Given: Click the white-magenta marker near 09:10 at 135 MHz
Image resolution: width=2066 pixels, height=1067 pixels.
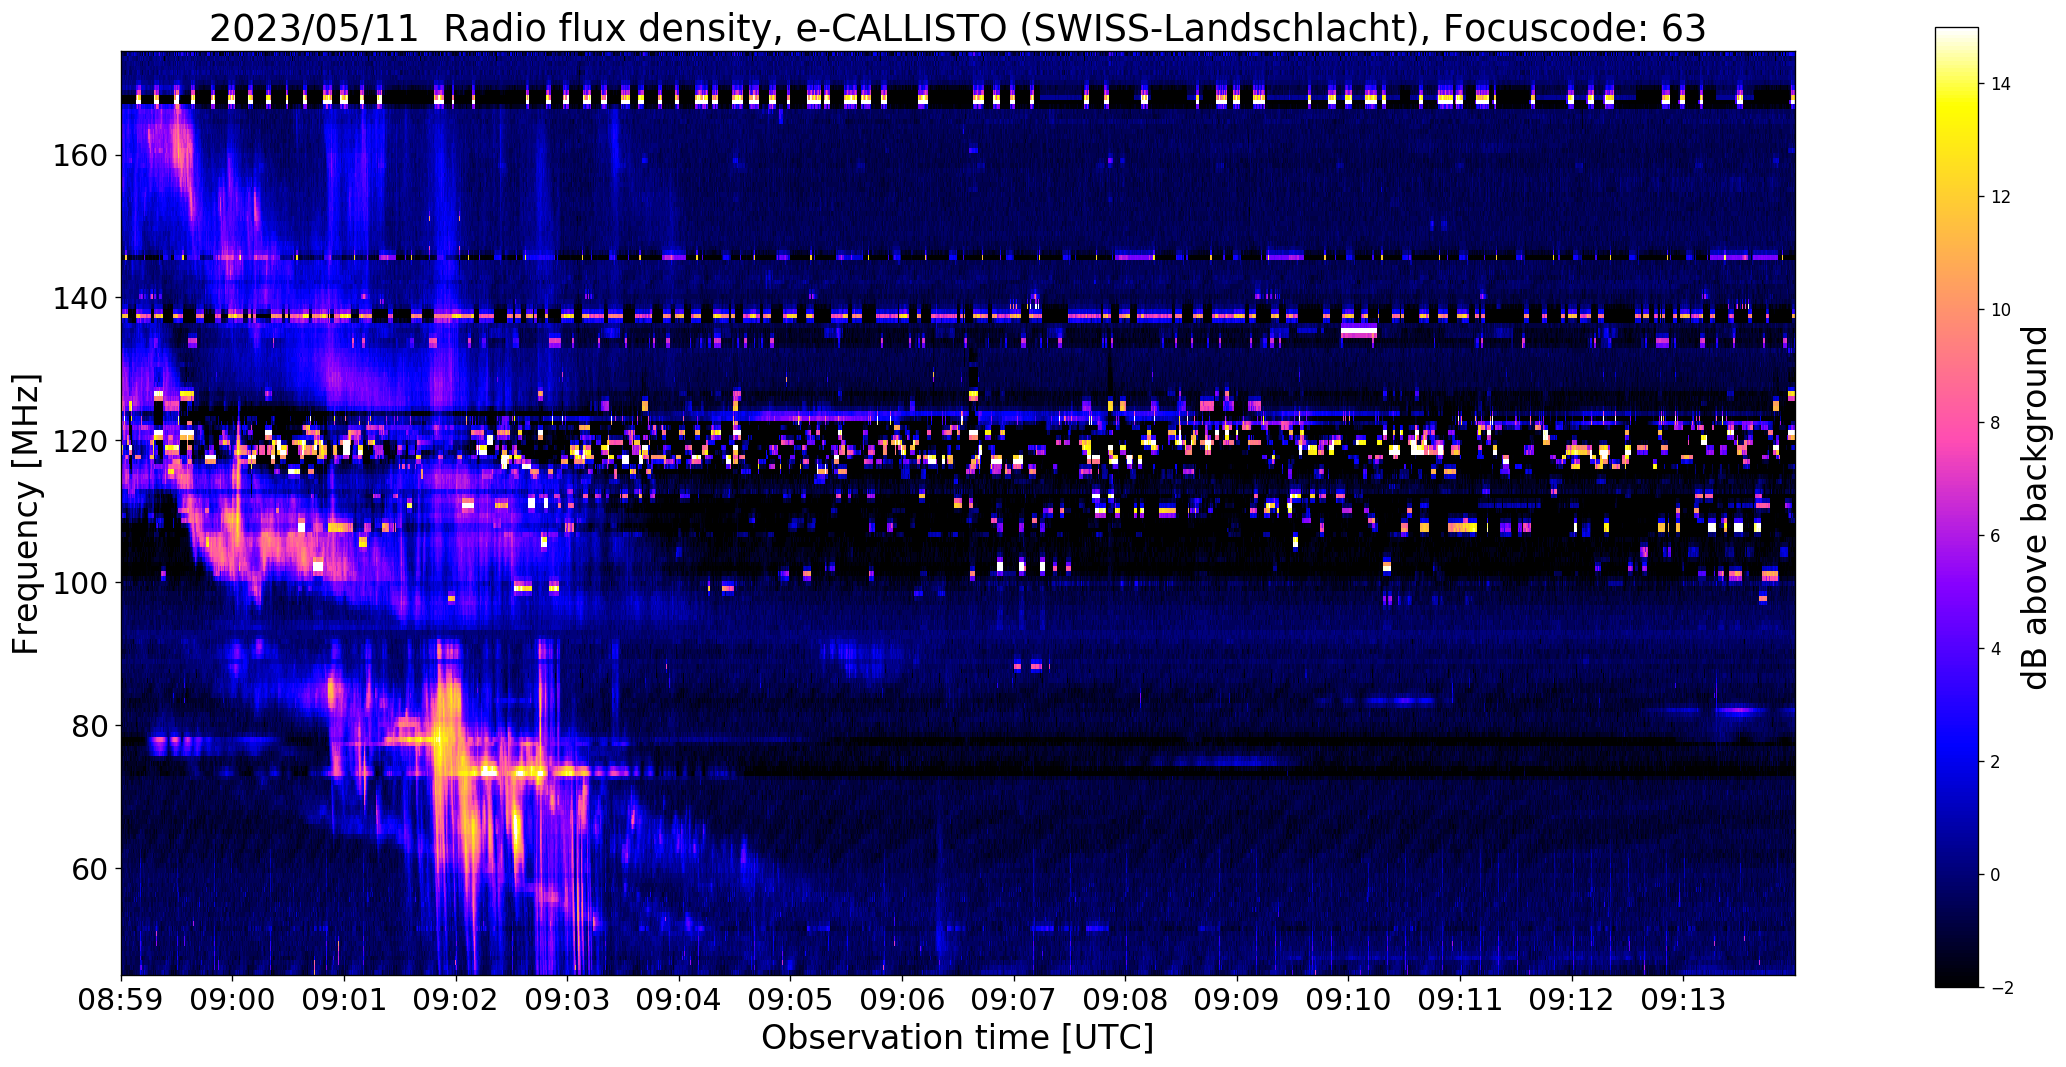Looking at the screenshot, I should [x=1358, y=331].
